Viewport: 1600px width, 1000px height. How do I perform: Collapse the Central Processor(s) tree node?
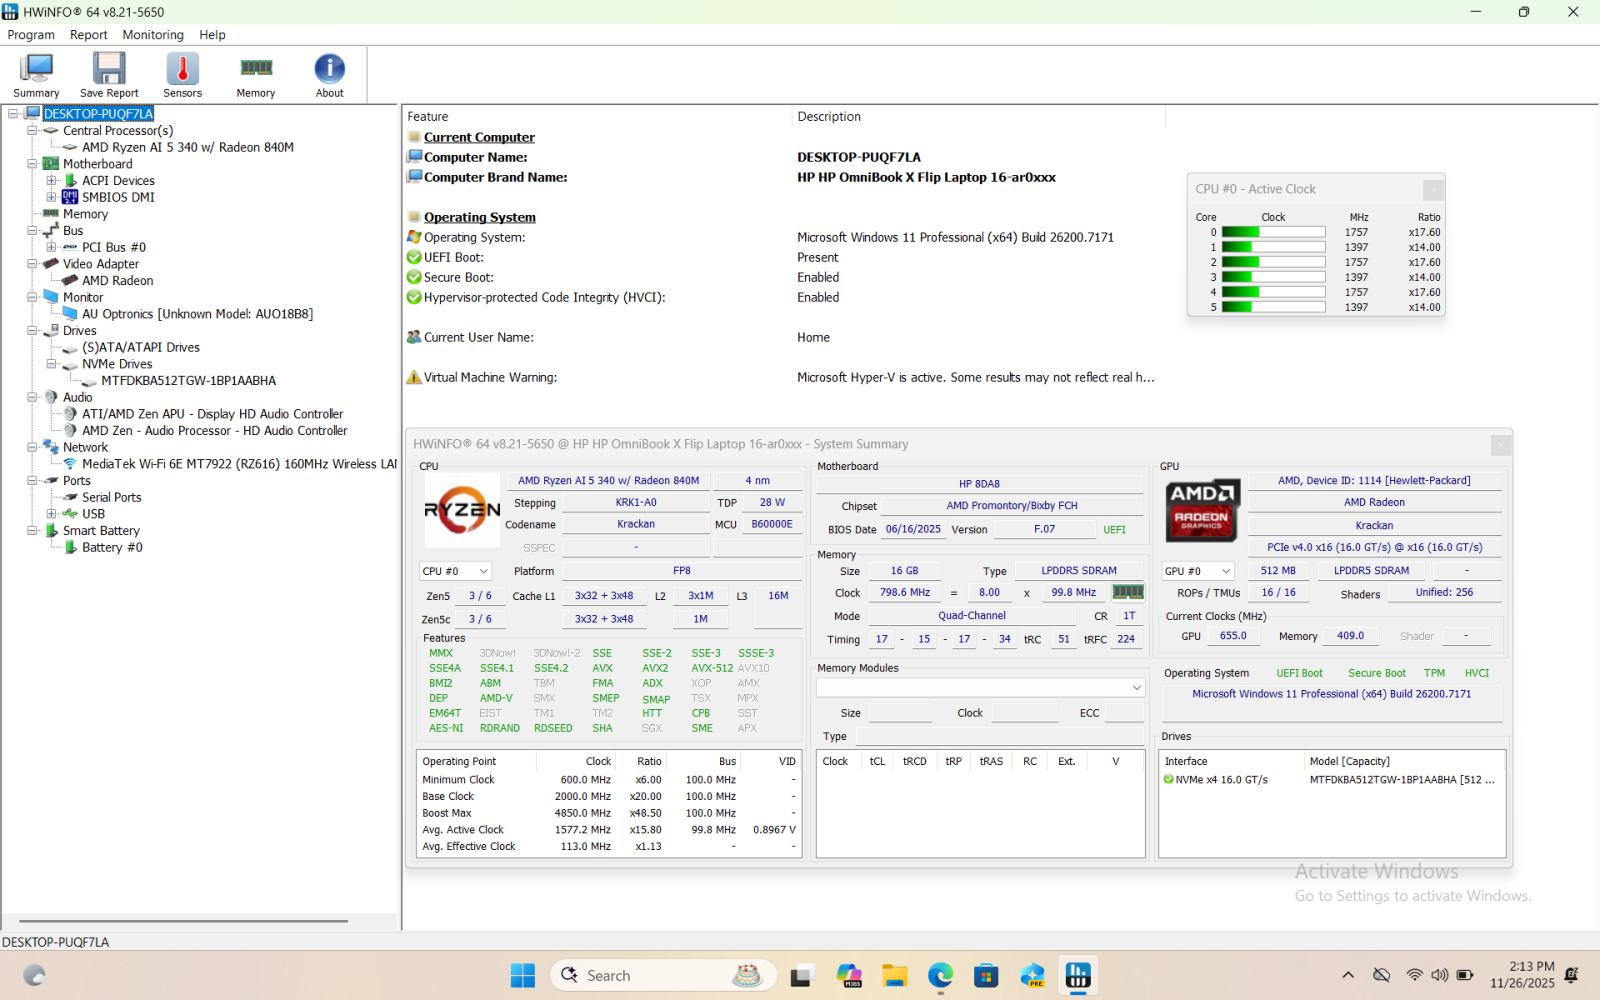(x=32, y=131)
